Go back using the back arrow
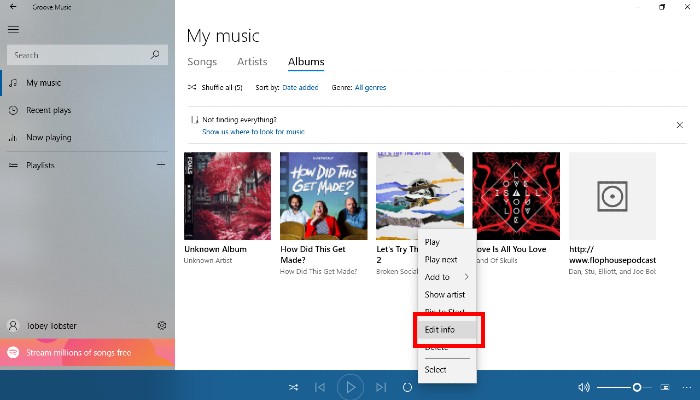Image resolution: width=700 pixels, height=400 pixels. pyautogui.click(x=10, y=7)
